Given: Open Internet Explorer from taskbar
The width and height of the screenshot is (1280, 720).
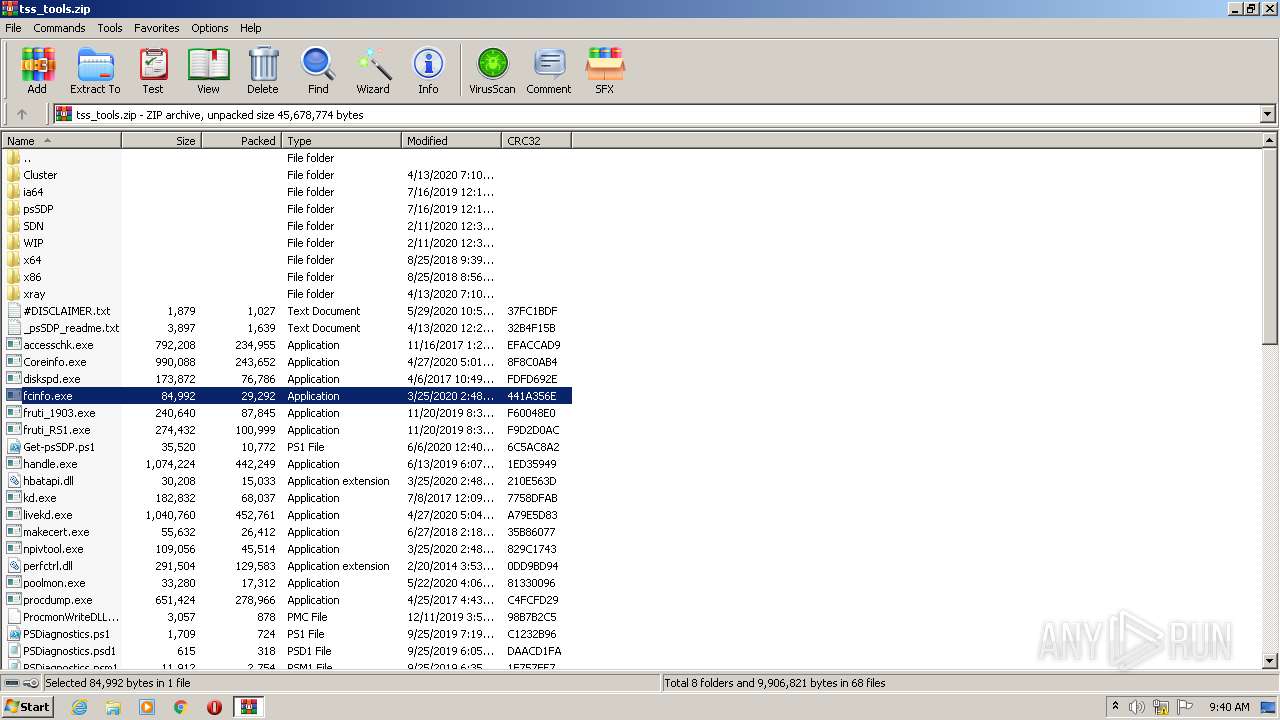Looking at the screenshot, I should (x=79, y=707).
